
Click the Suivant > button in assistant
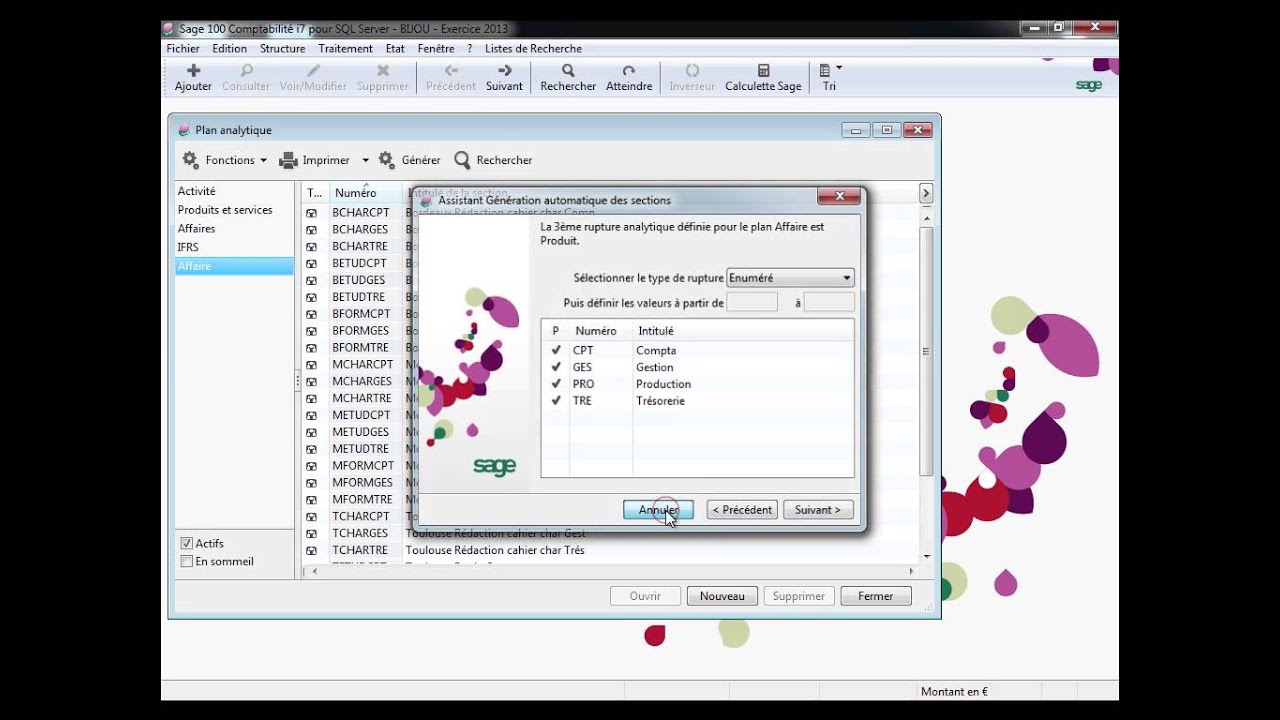click(818, 510)
